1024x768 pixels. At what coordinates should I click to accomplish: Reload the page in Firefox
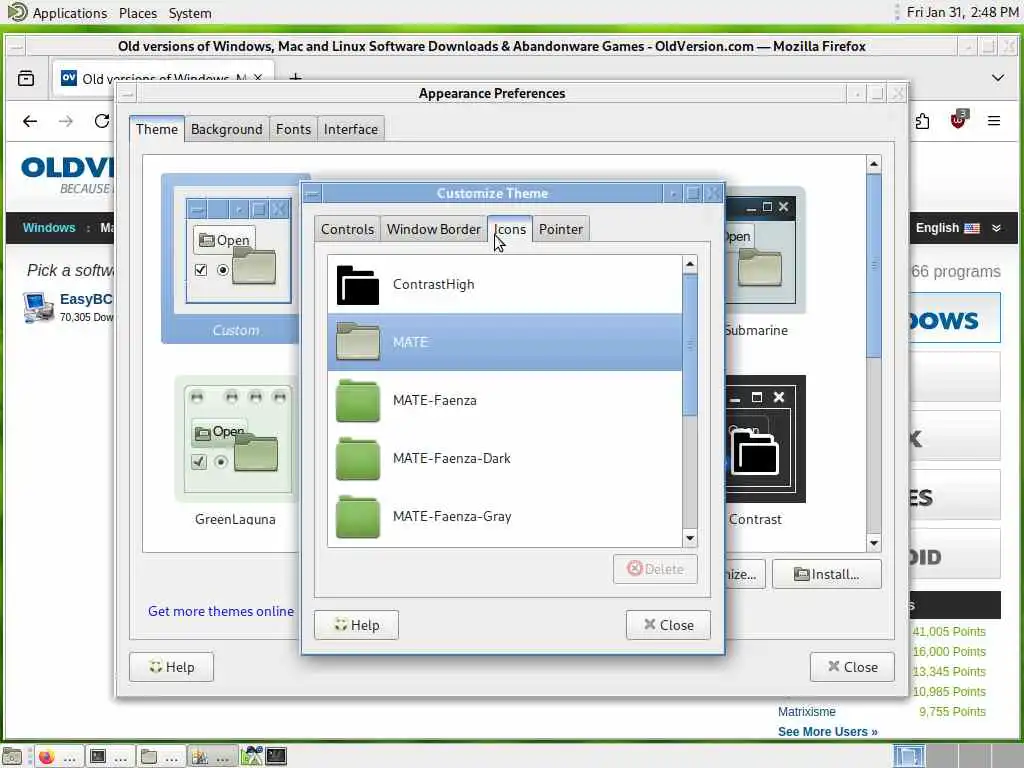[x=102, y=121]
